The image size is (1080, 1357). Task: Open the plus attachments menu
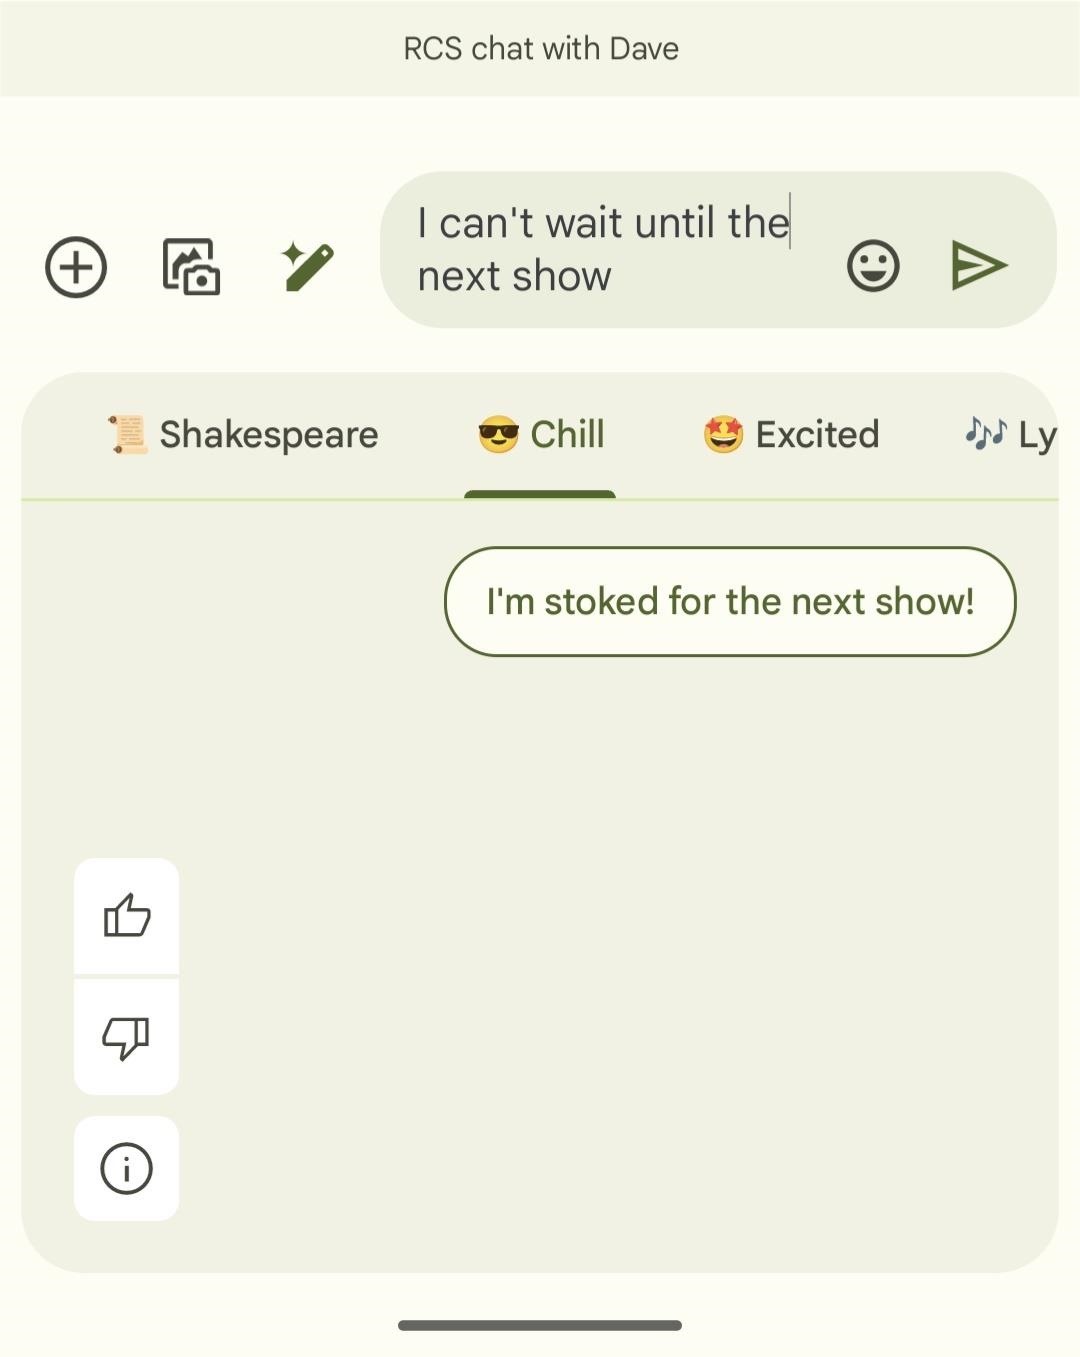click(76, 267)
